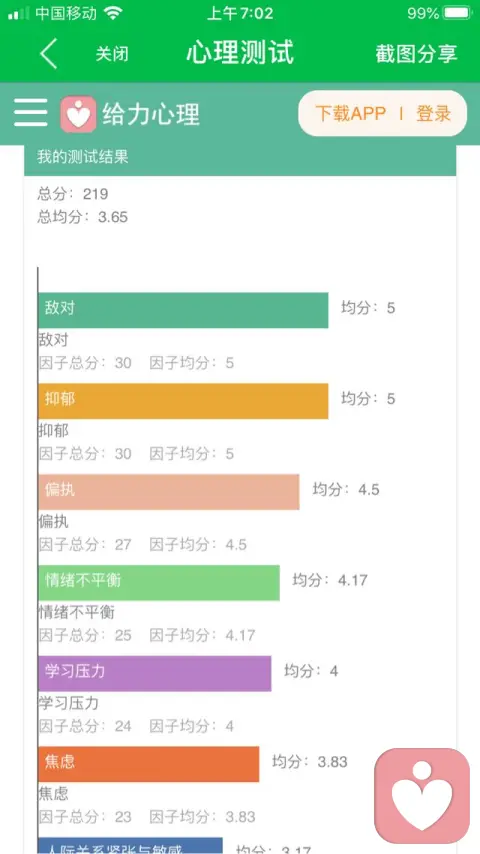Click the 登录 link
This screenshot has height=854, width=480.
pyautogui.click(x=434, y=113)
